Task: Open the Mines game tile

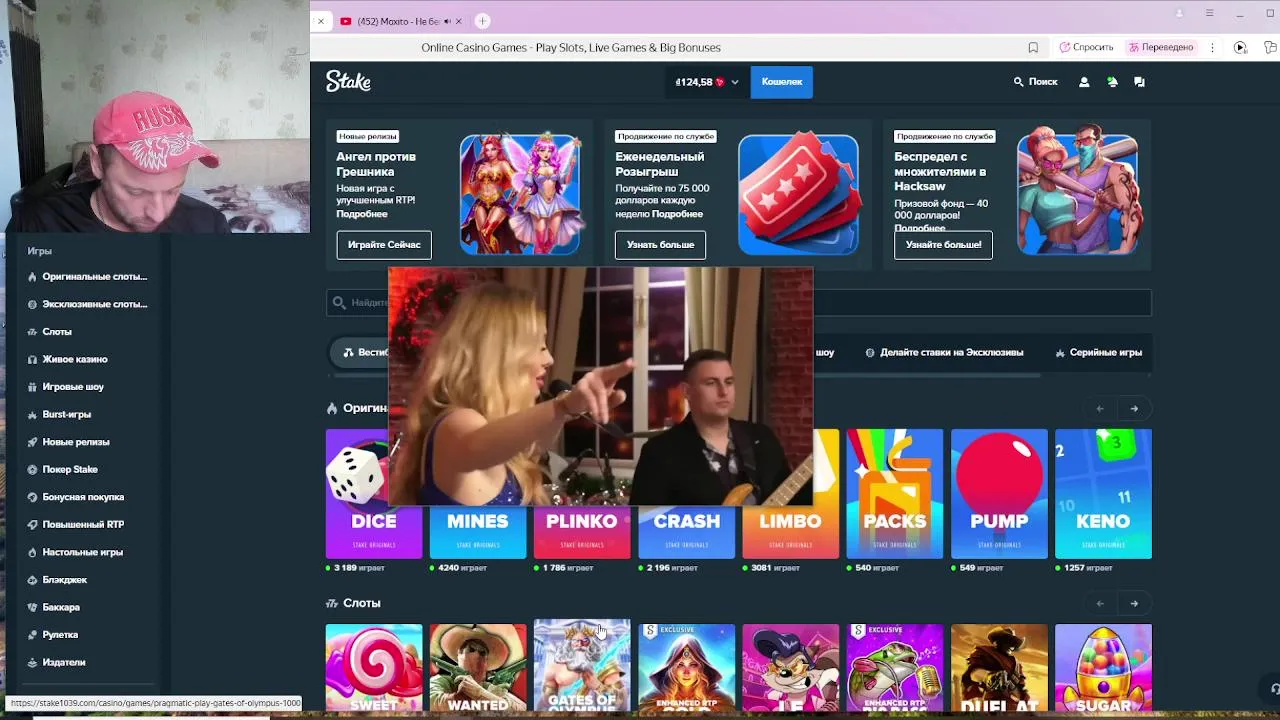Action: 478,530
